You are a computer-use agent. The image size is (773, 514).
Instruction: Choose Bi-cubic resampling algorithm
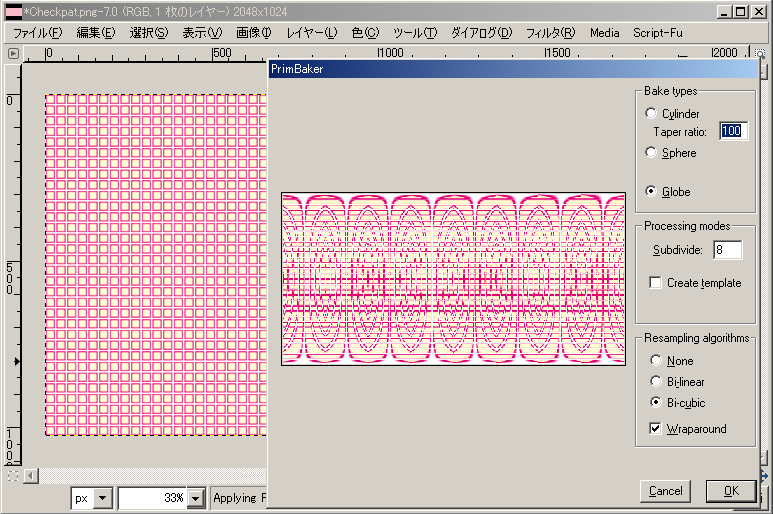656,403
